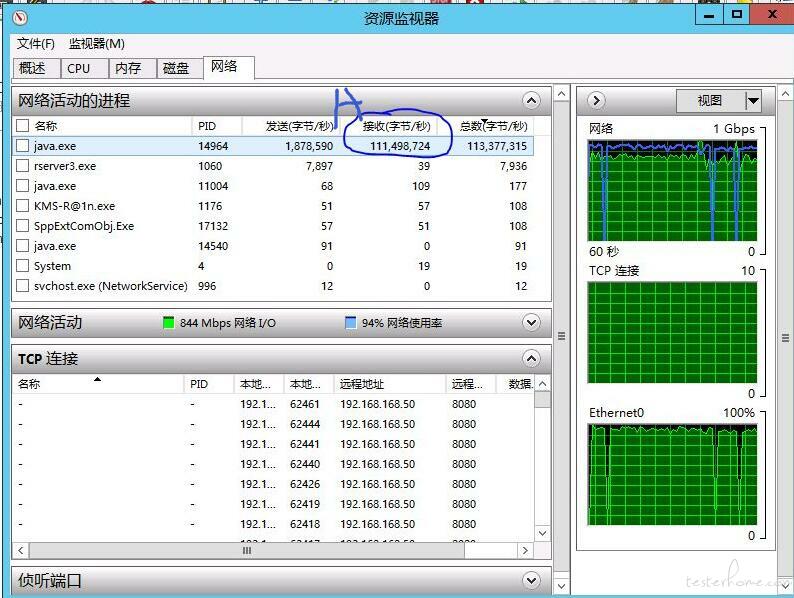Check the System process checkbox
This screenshot has width=794, height=598.
click(22, 266)
